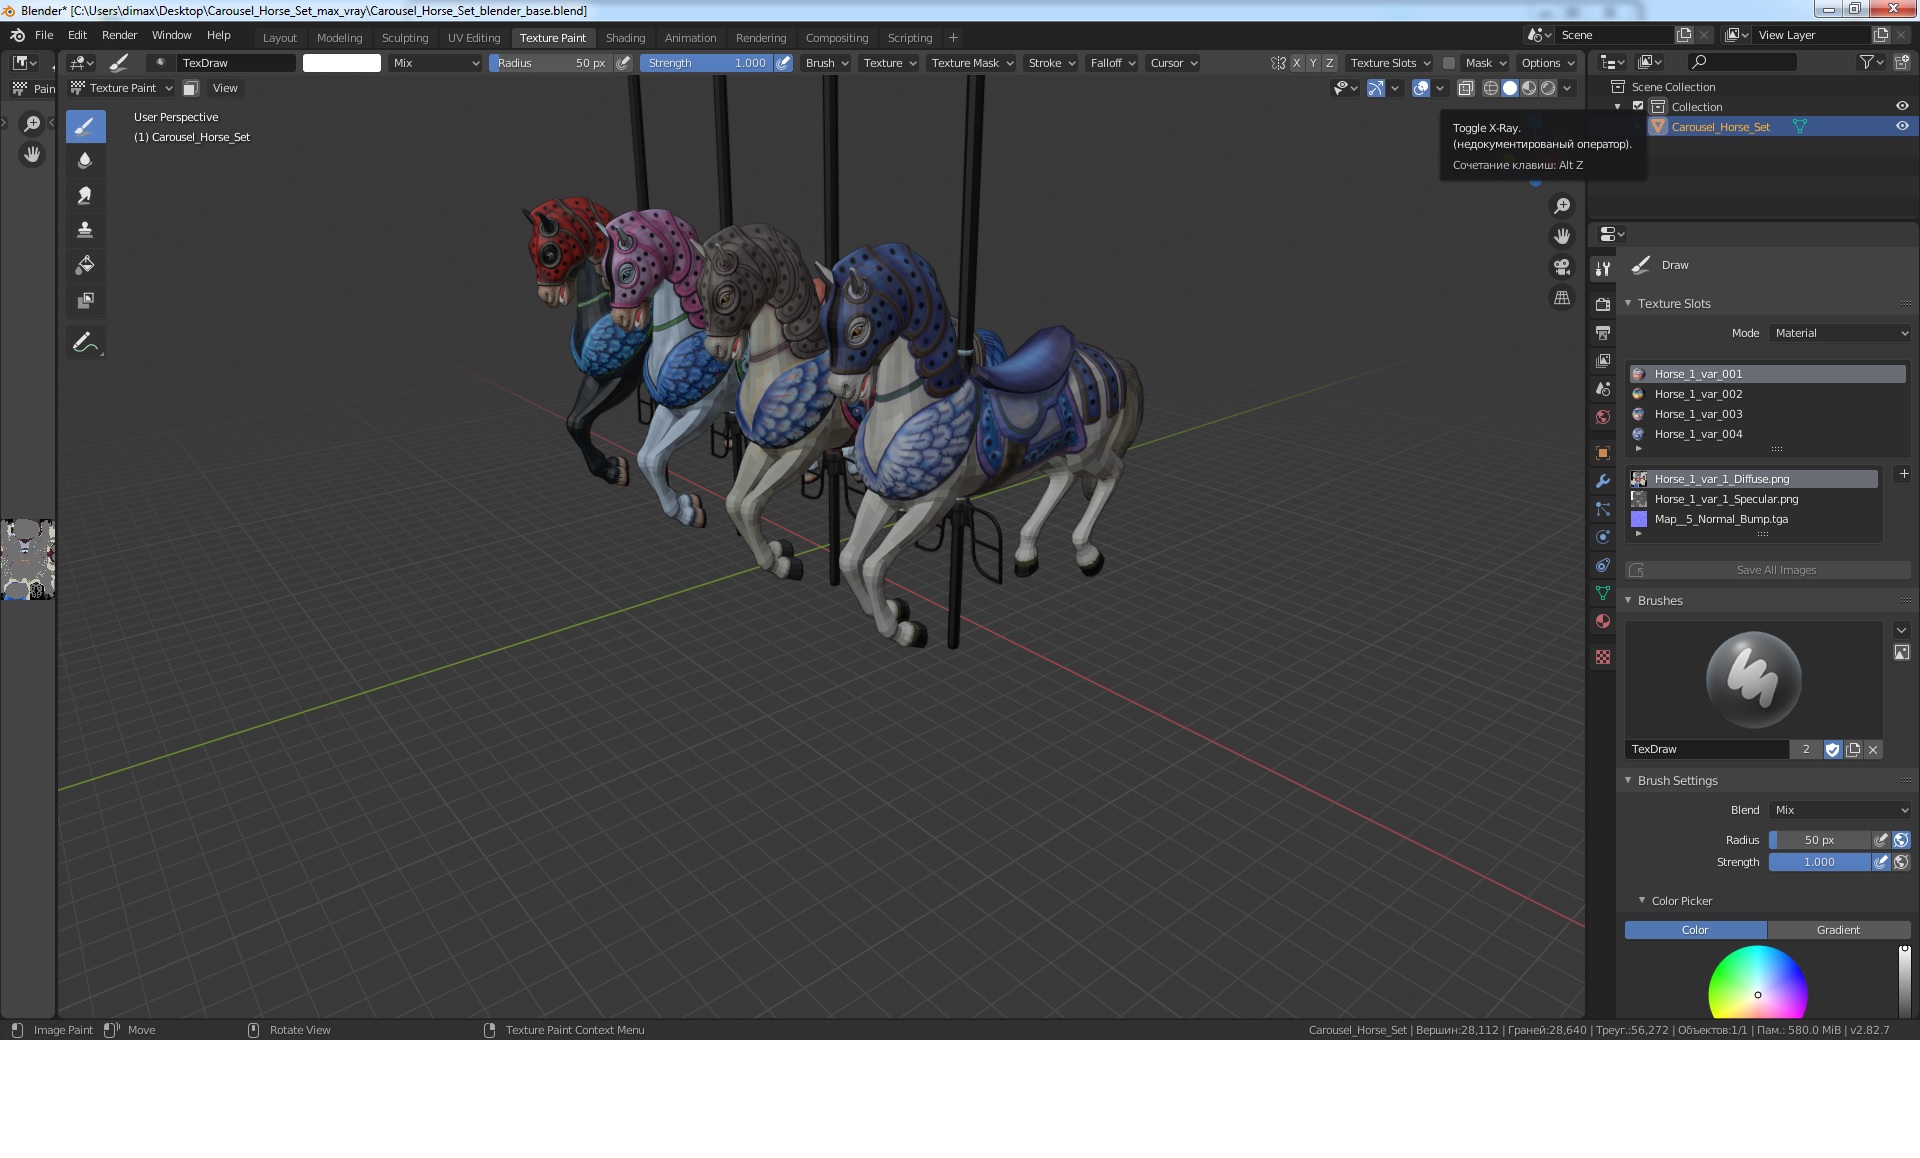Toggle X-Ray display button

(x=1466, y=88)
